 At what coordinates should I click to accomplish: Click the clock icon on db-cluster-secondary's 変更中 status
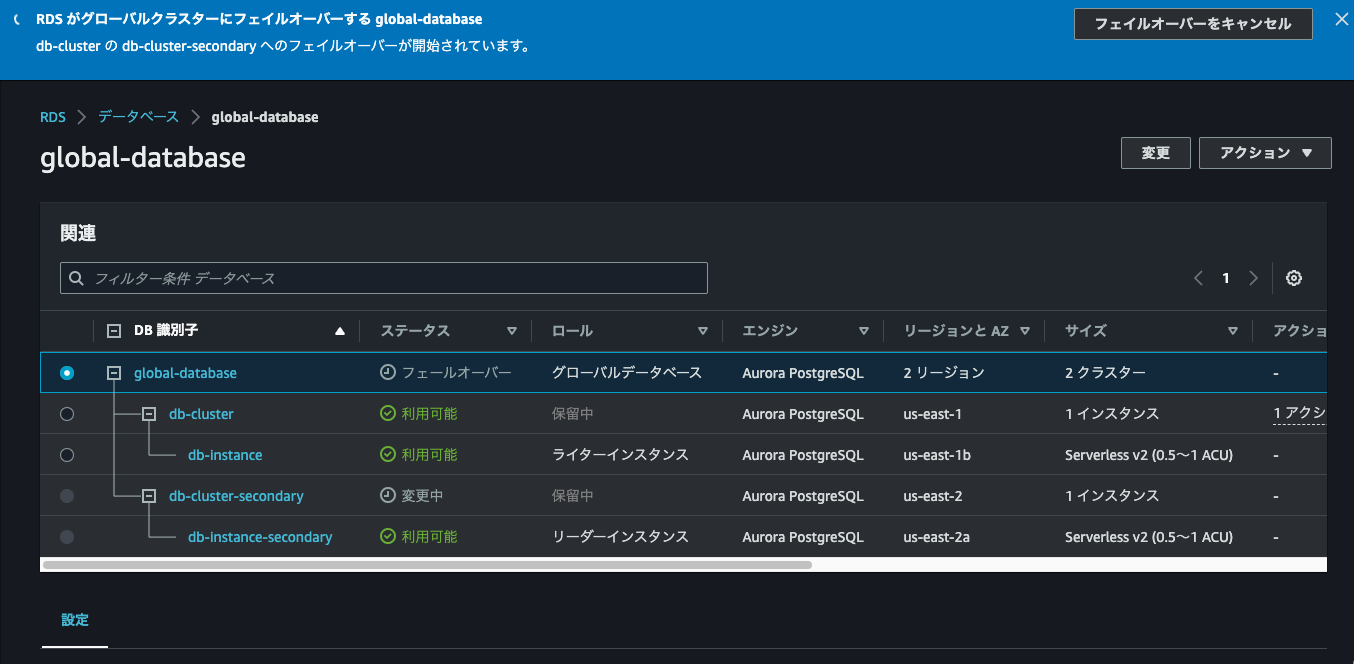tap(386, 495)
